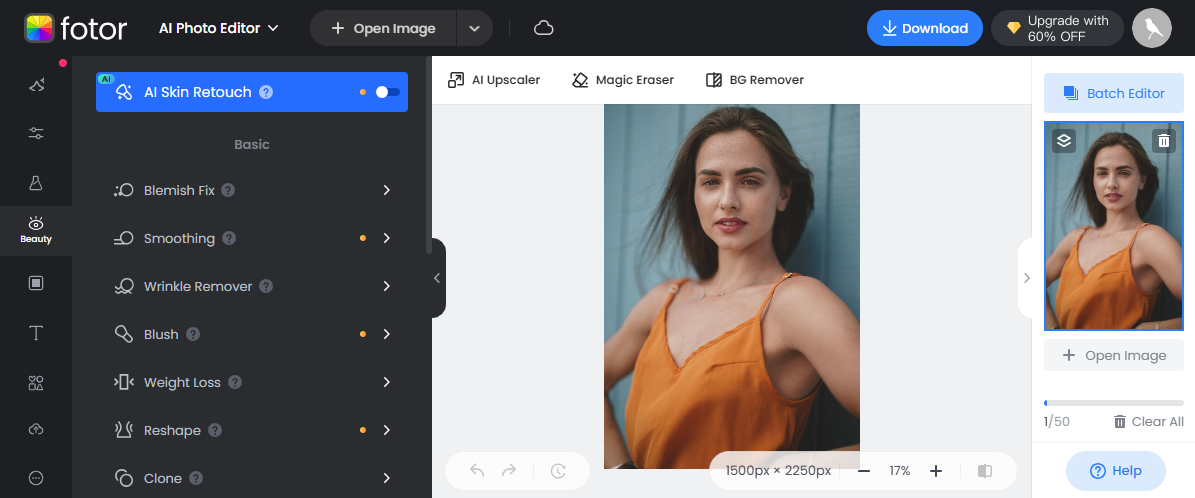This screenshot has height=498, width=1195.
Task: Click the Open Image button in header
Action: pos(383,28)
